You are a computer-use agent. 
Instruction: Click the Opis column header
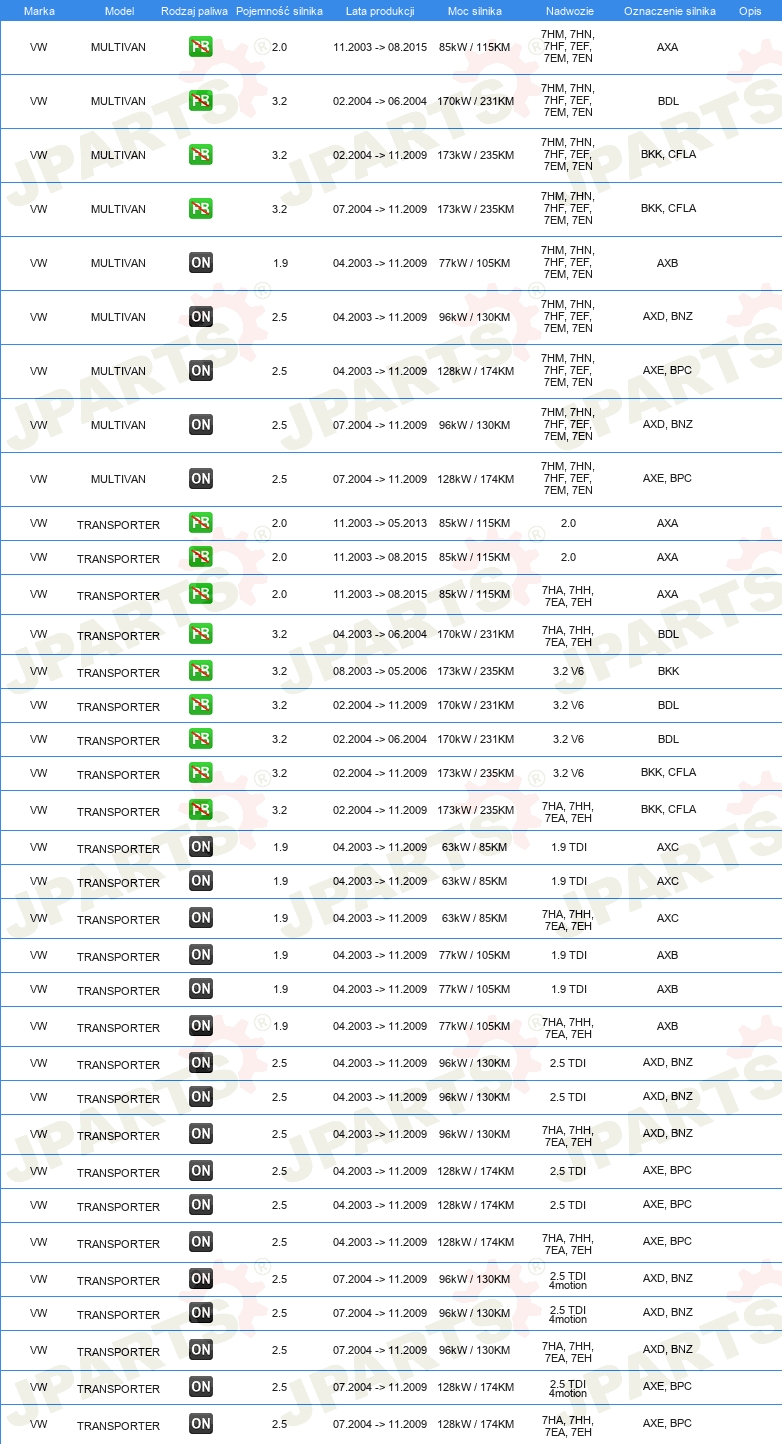[749, 11]
